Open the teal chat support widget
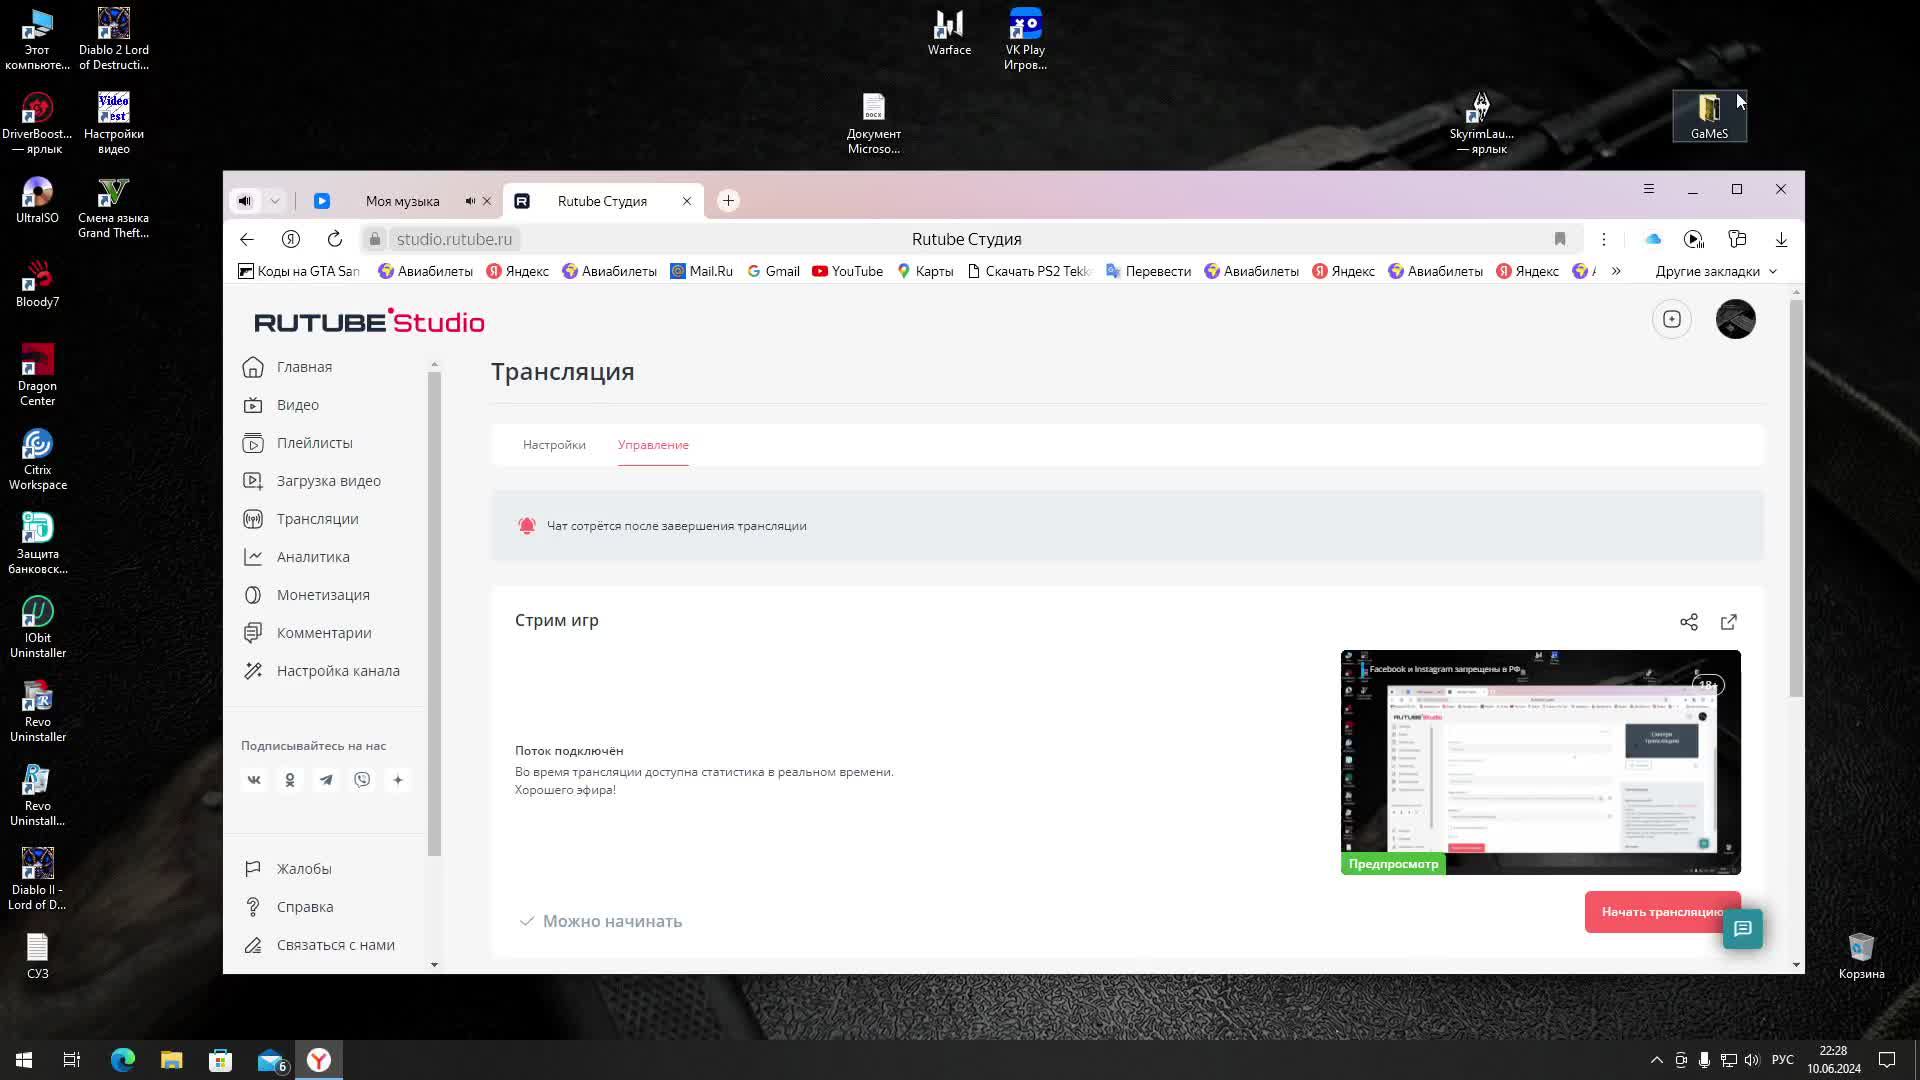 pos(1743,929)
